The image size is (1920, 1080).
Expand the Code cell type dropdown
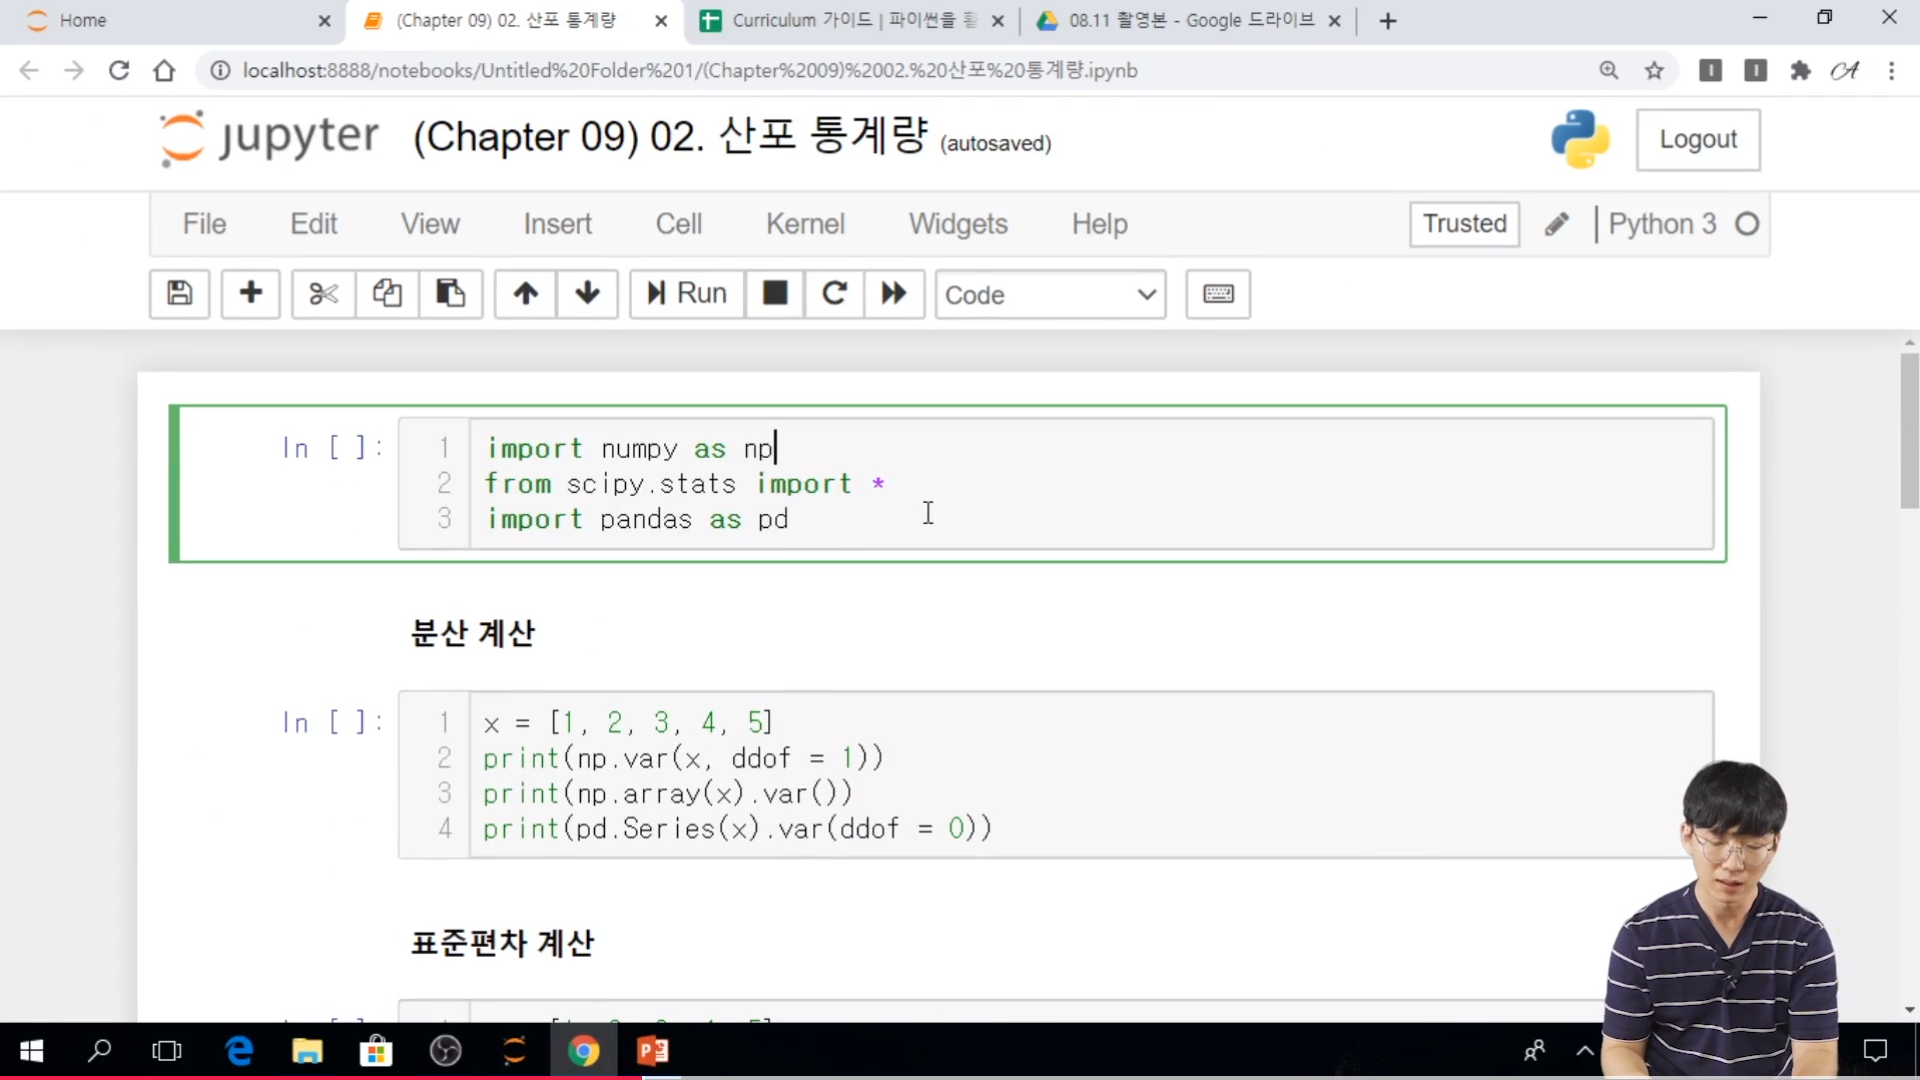coord(1050,294)
